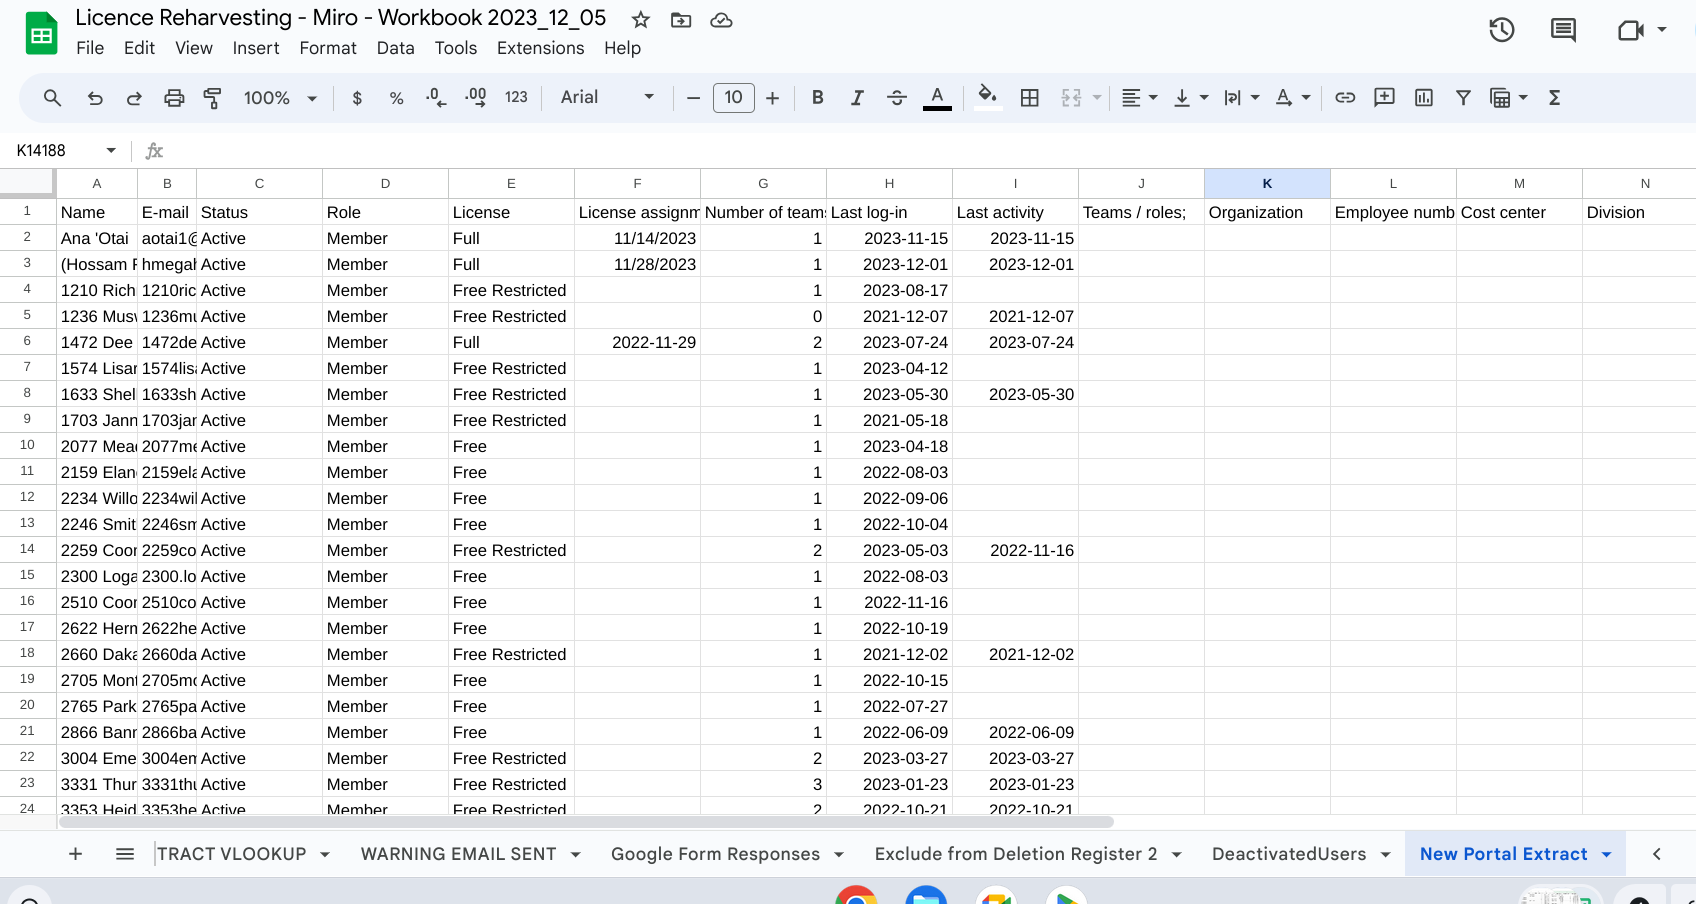
Task: Insert a link into the cell
Action: coord(1345,98)
